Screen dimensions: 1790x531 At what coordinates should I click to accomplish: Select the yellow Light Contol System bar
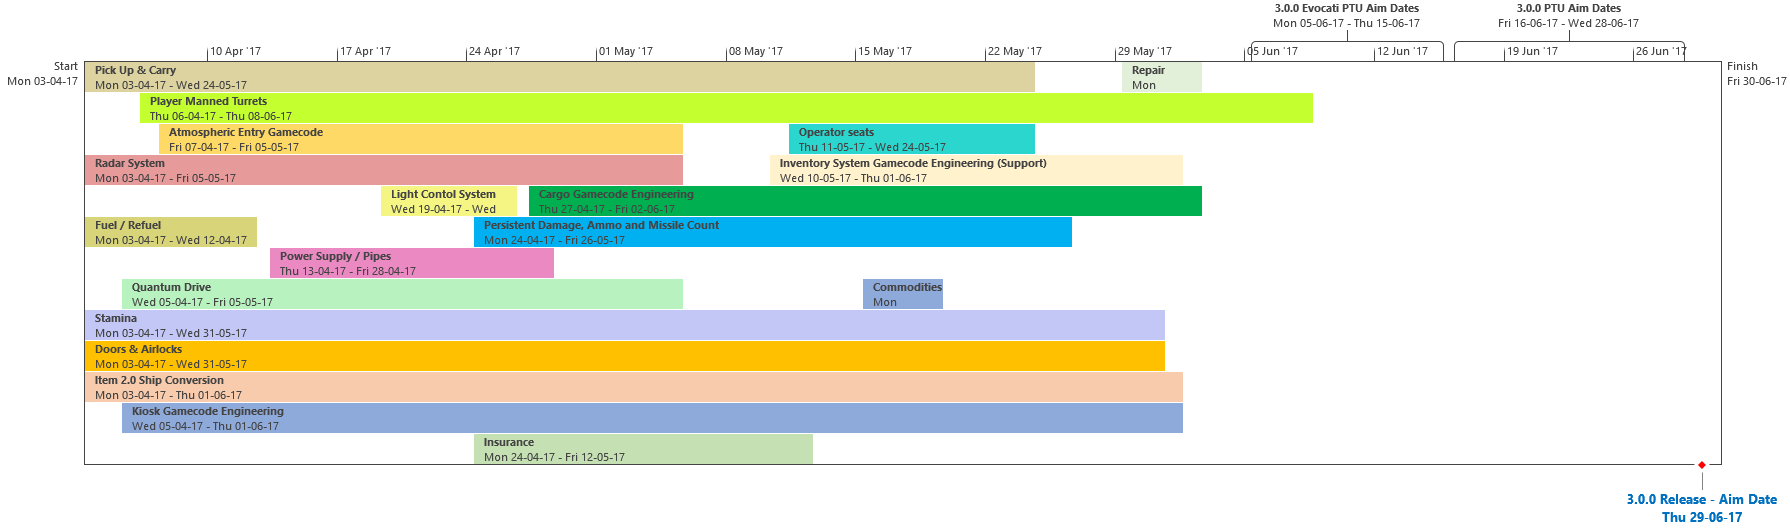tap(448, 201)
